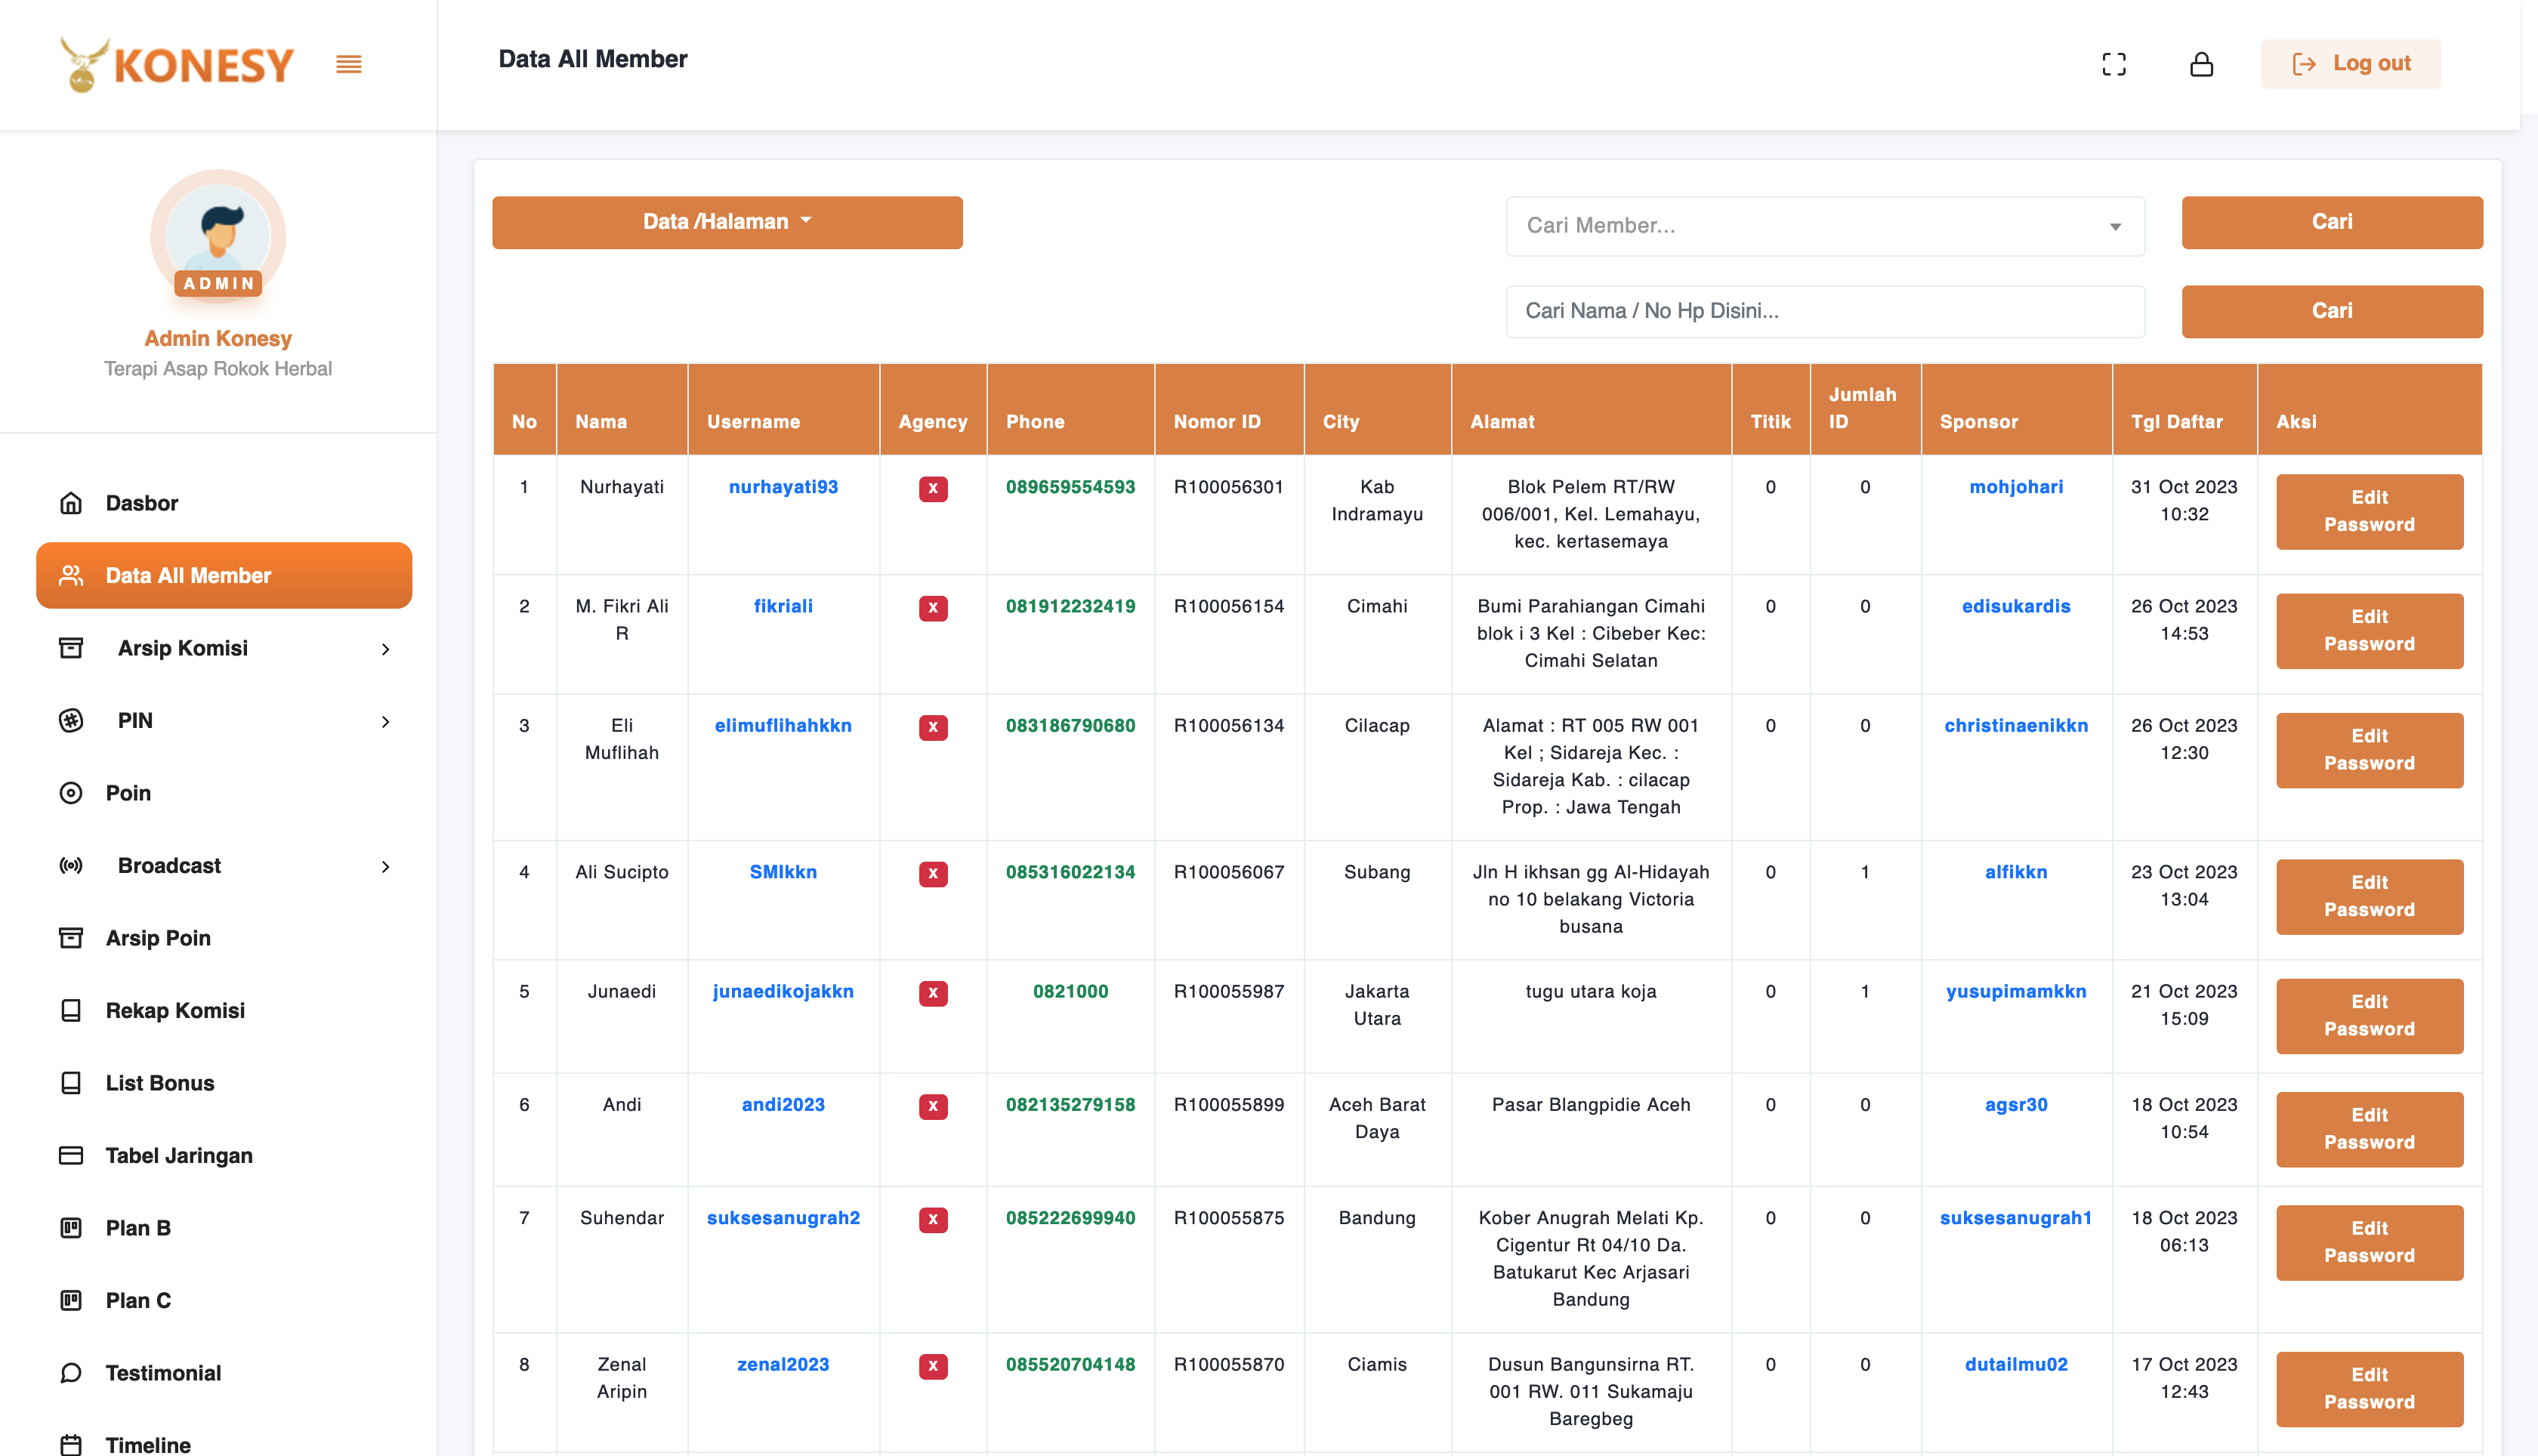Image resolution: width=2538 pixels, height=1456 pixels.
Task: Click Cari button next to name search
Action: click(2332, 311)
